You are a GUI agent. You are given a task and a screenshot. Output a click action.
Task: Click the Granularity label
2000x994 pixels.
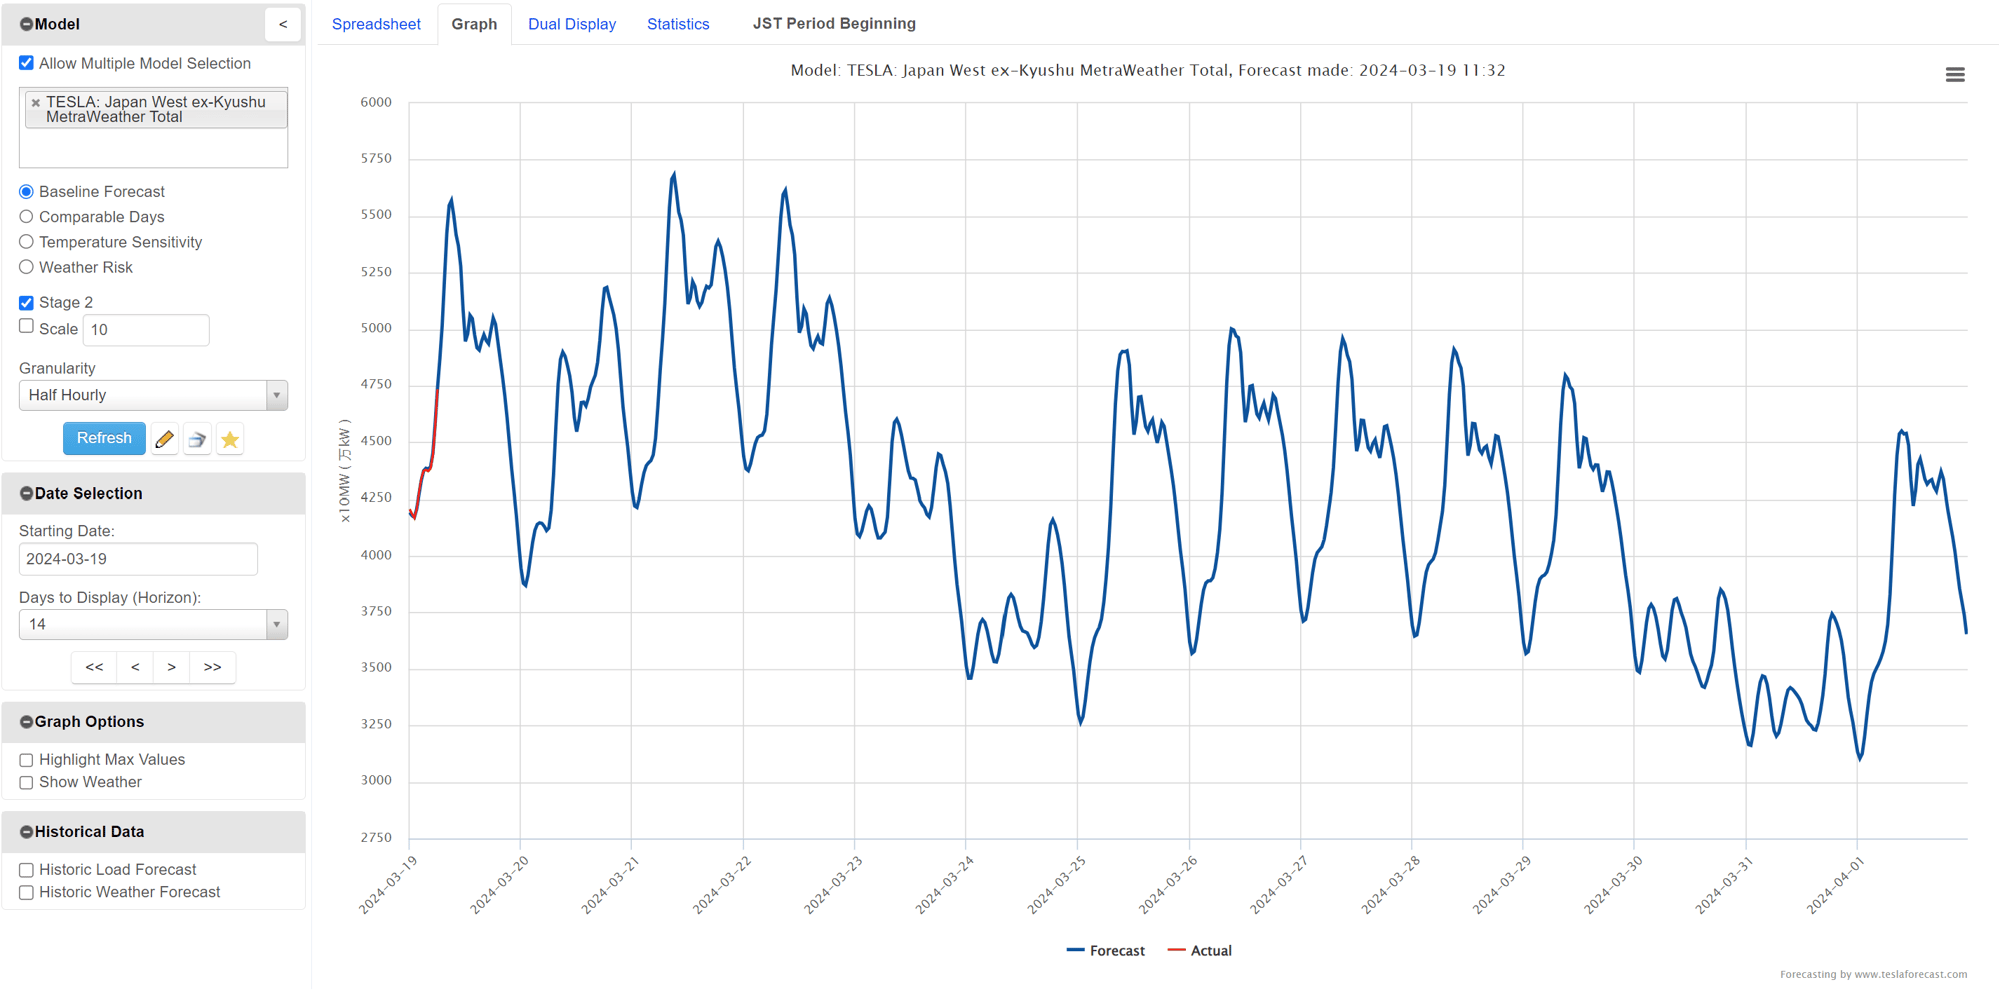pos(57,369)
